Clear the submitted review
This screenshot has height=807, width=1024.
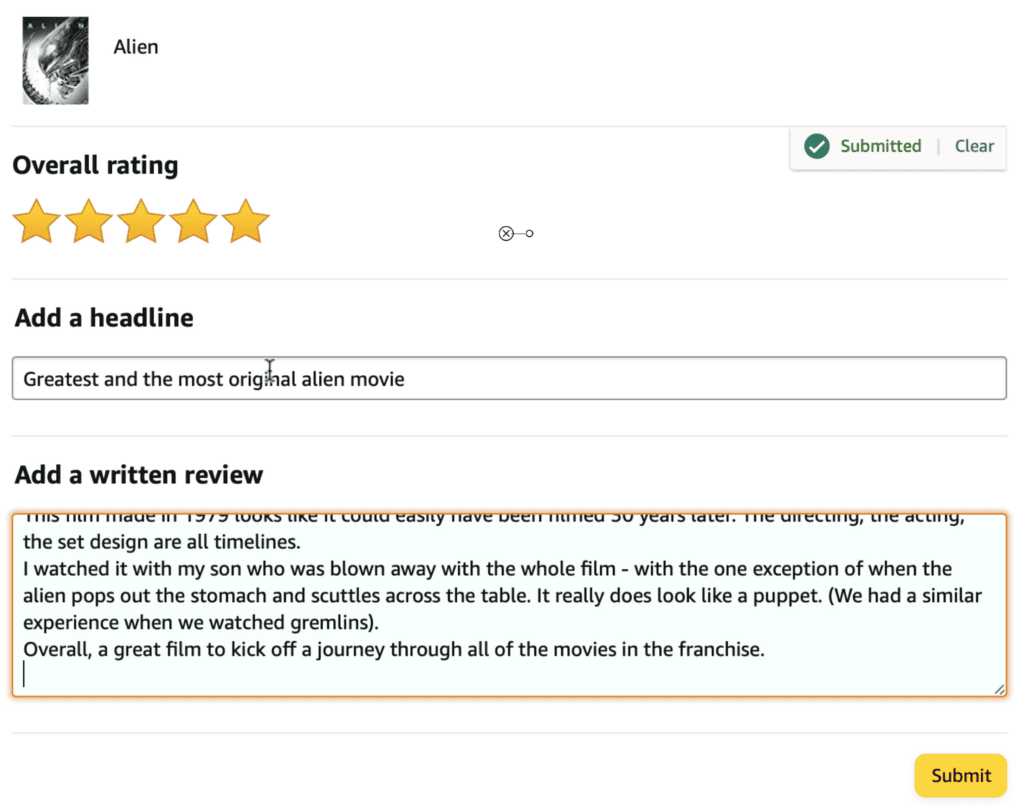973,146
